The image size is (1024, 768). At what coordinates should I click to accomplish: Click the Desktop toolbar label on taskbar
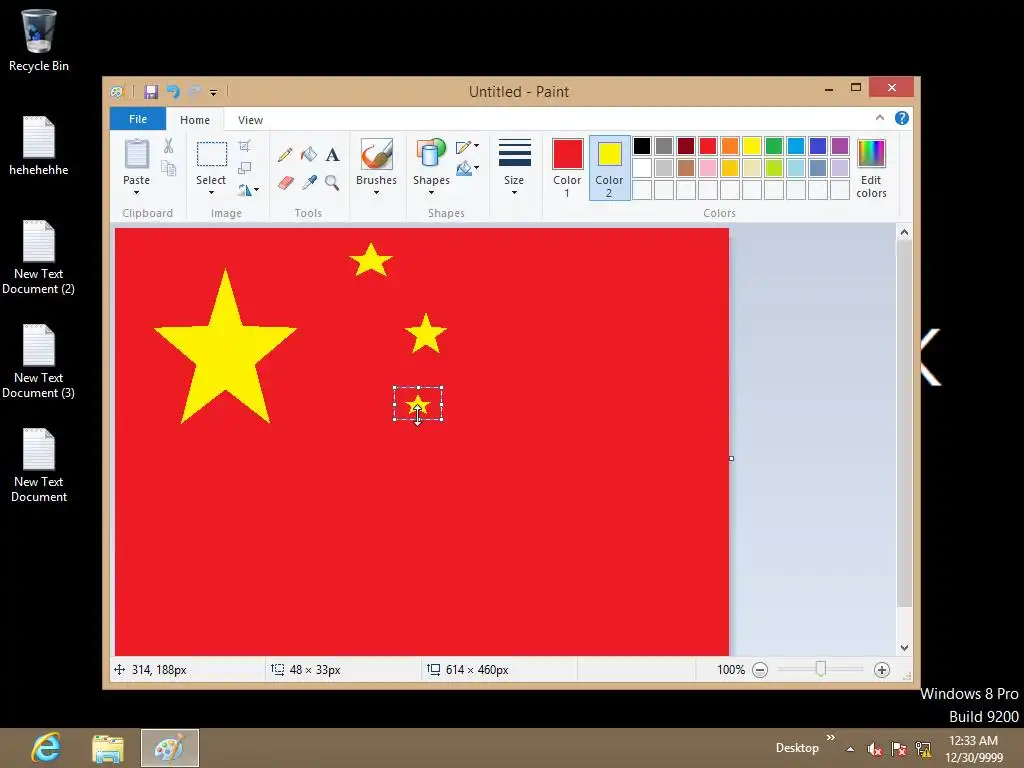797,748
